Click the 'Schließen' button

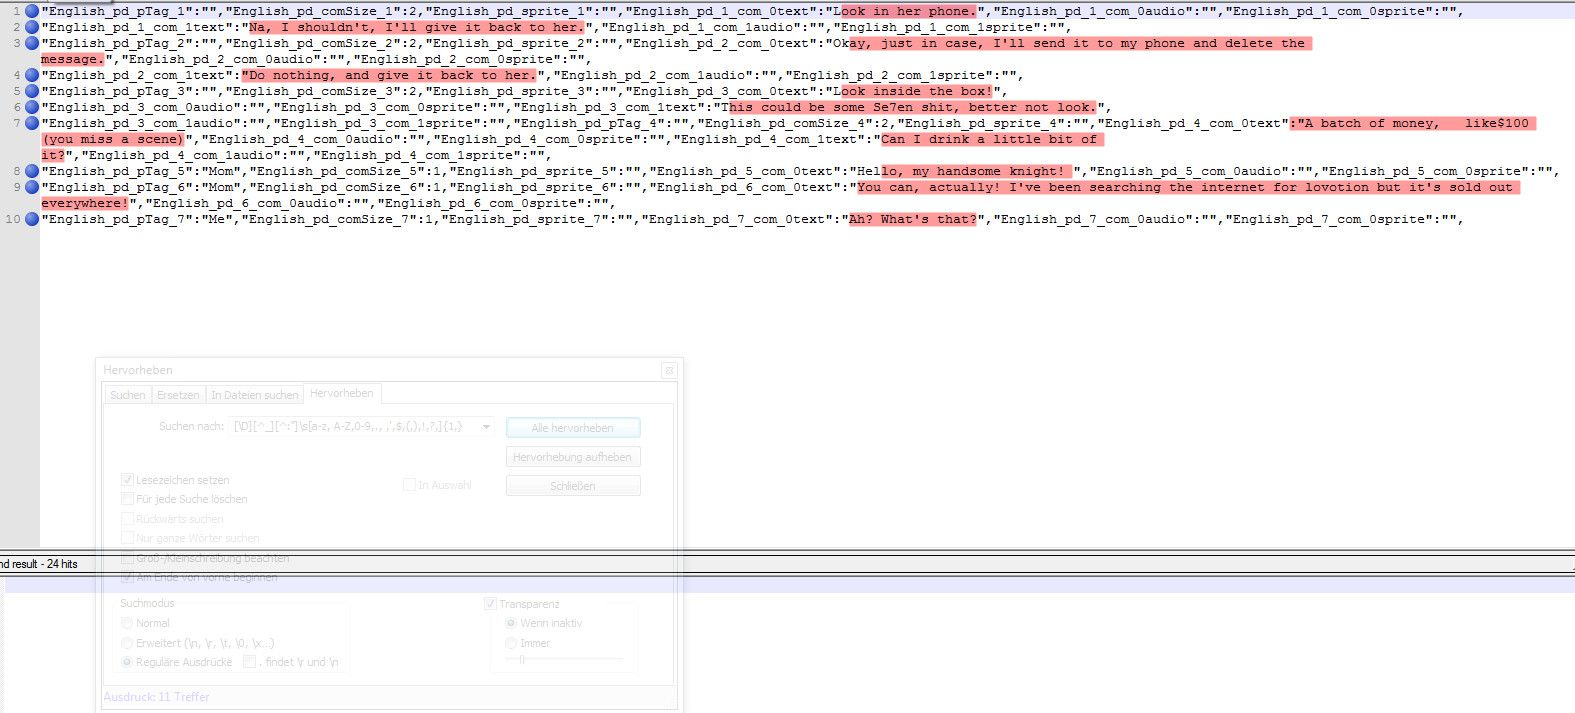tap(573, 486)
